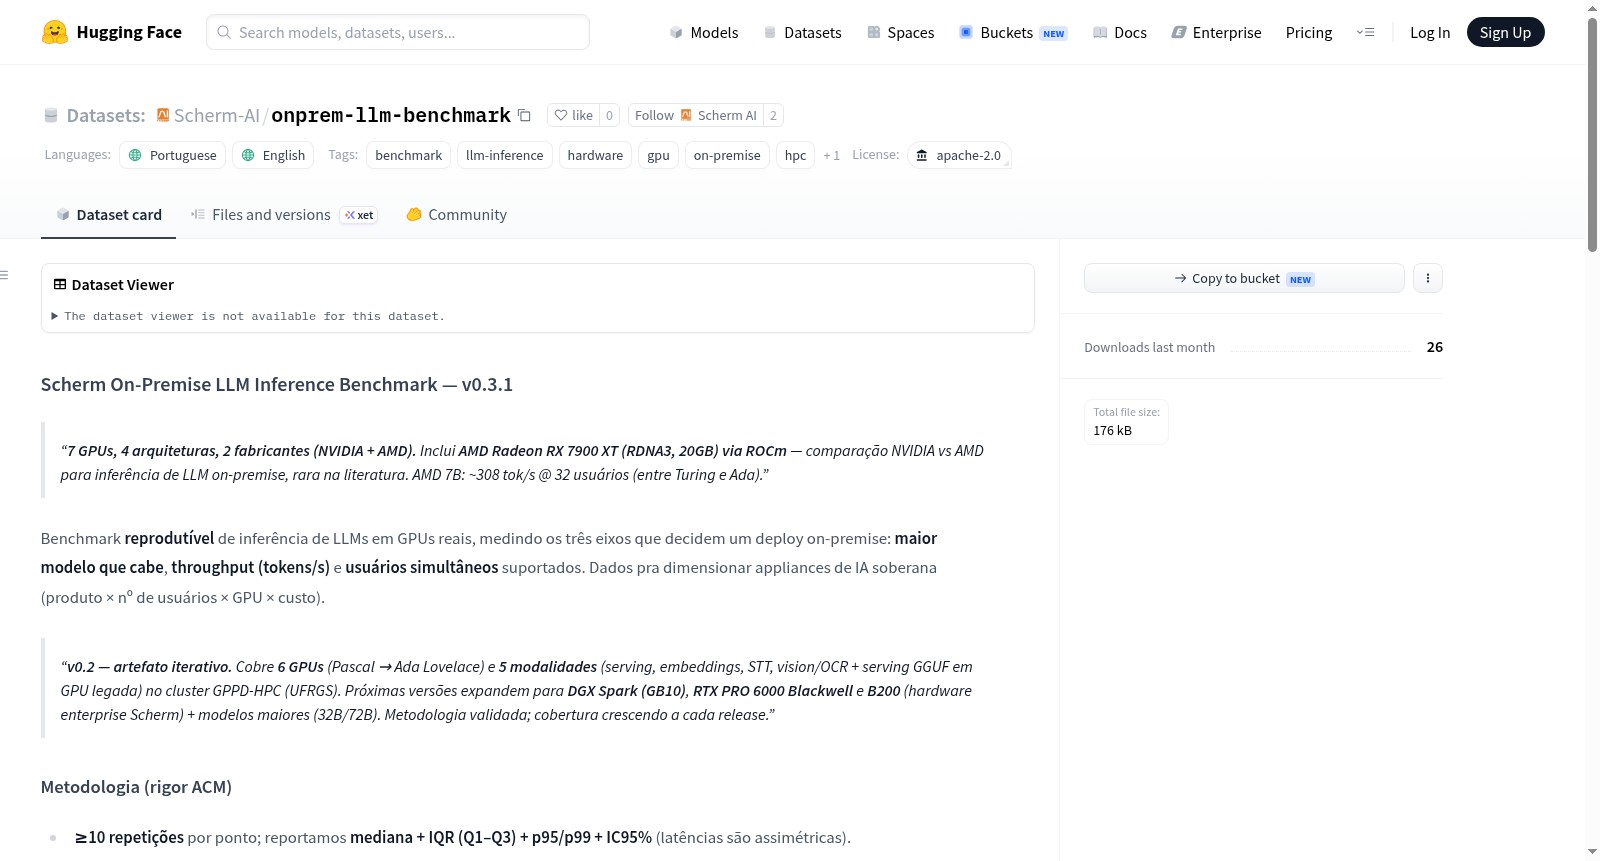This screenshot has height=861, width=1600.
Task: Click the license icon beside apache-2.0
Action: coord(922,155)
